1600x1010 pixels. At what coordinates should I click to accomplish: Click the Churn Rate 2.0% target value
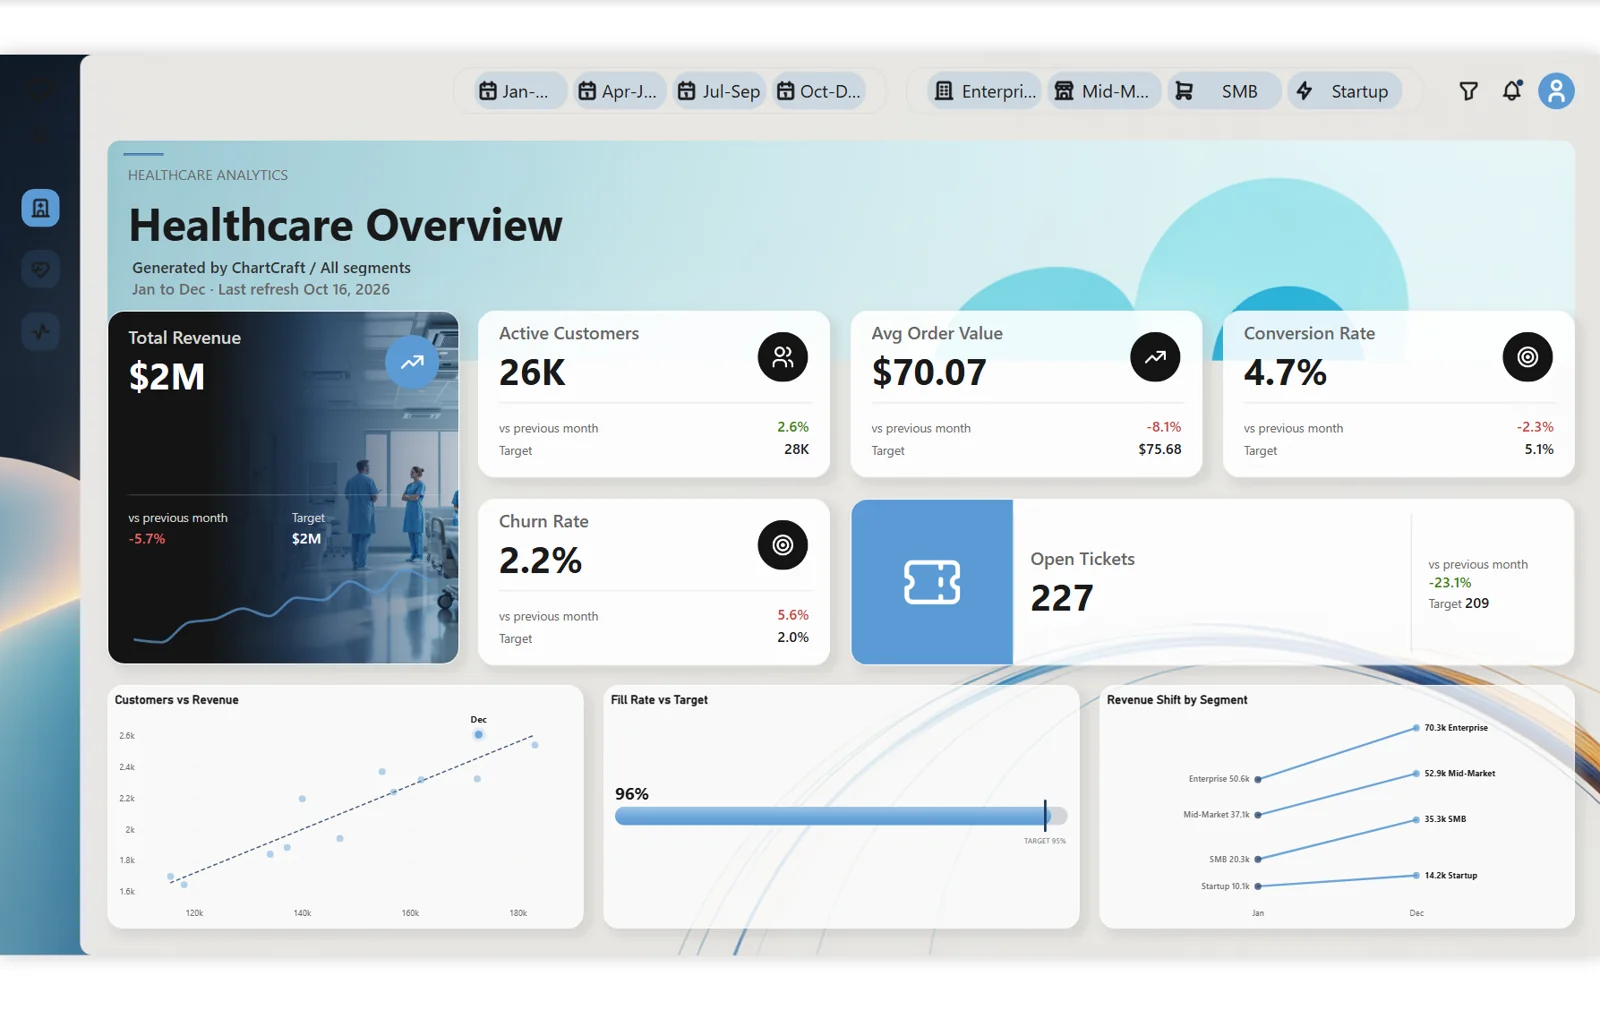point(793,637)
